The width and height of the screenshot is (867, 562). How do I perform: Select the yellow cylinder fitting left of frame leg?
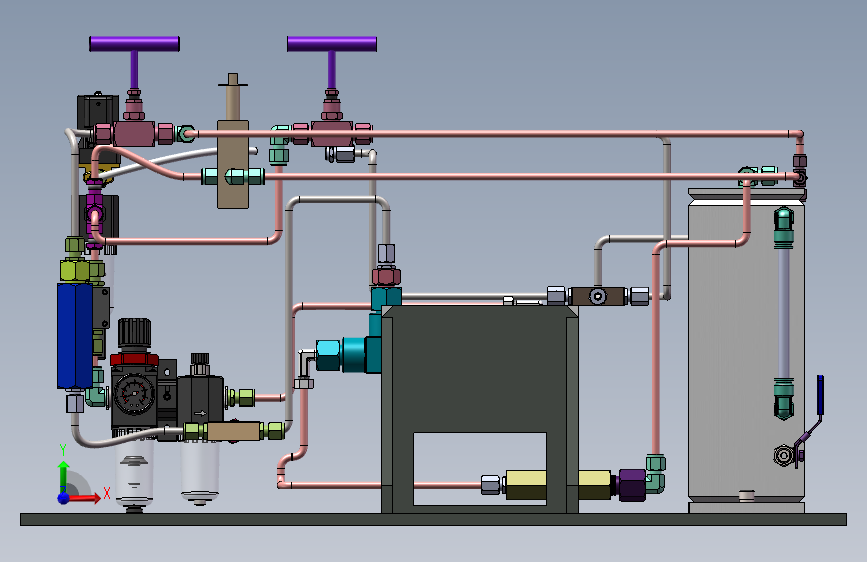pos(526,485)
